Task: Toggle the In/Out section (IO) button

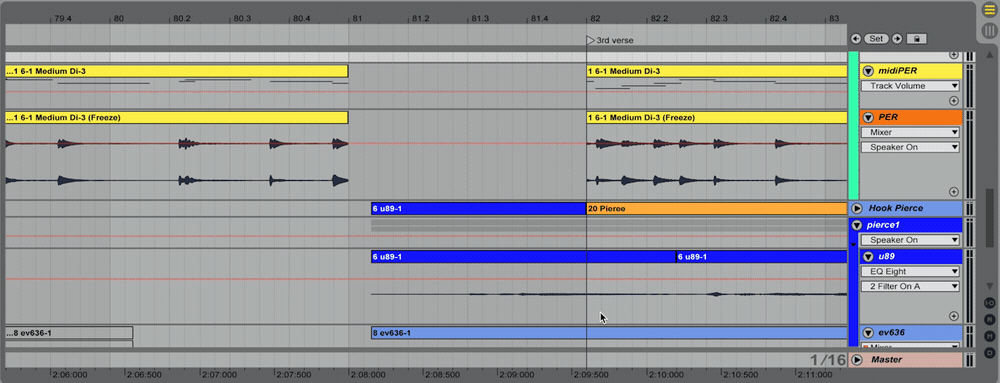Action: tap(989, 302)
